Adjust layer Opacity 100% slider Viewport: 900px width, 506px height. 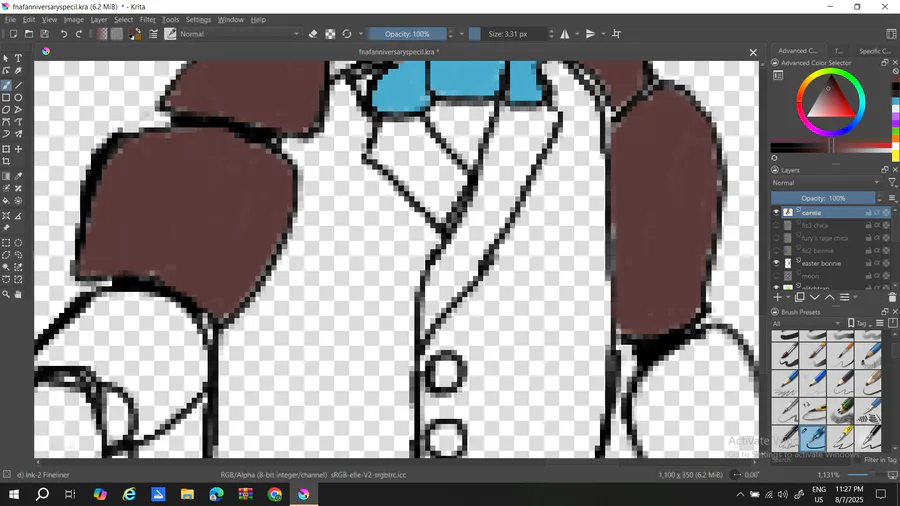(x=823, y=198)
